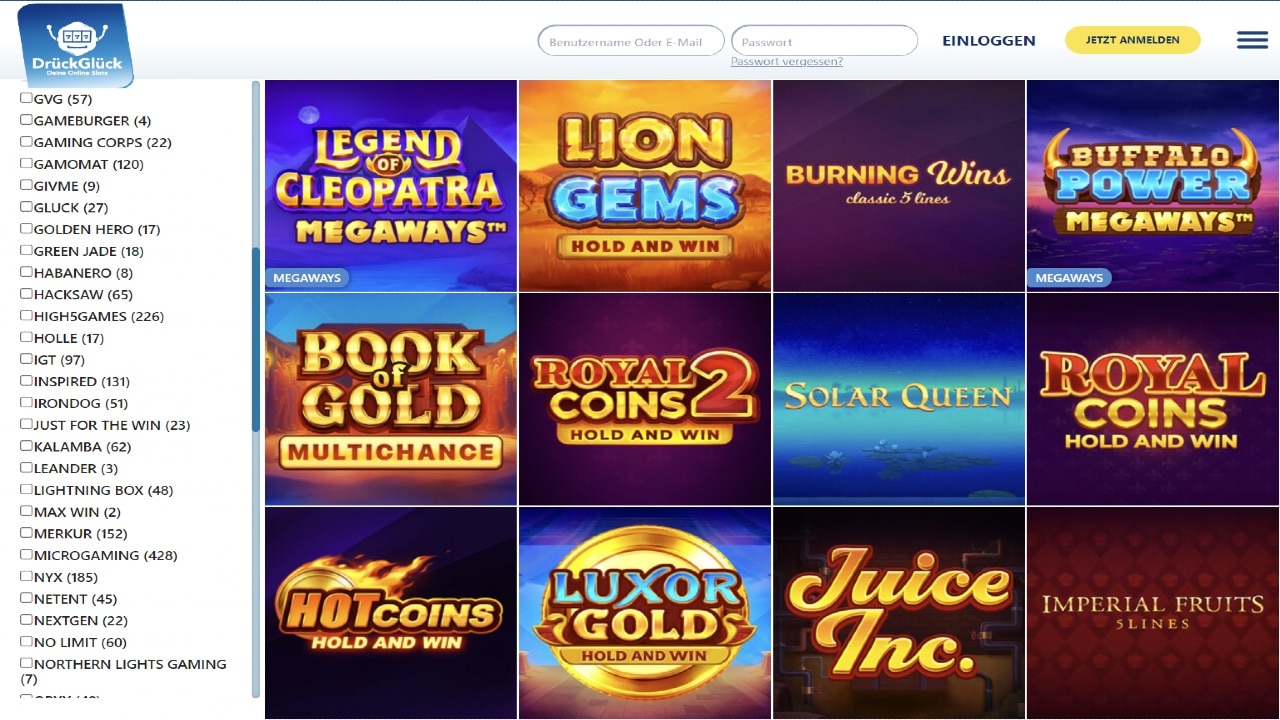Open the hamburger menu
The width and height of the screenshot is (1280, 720).
pyautogui.click(x=1252, y=40)
